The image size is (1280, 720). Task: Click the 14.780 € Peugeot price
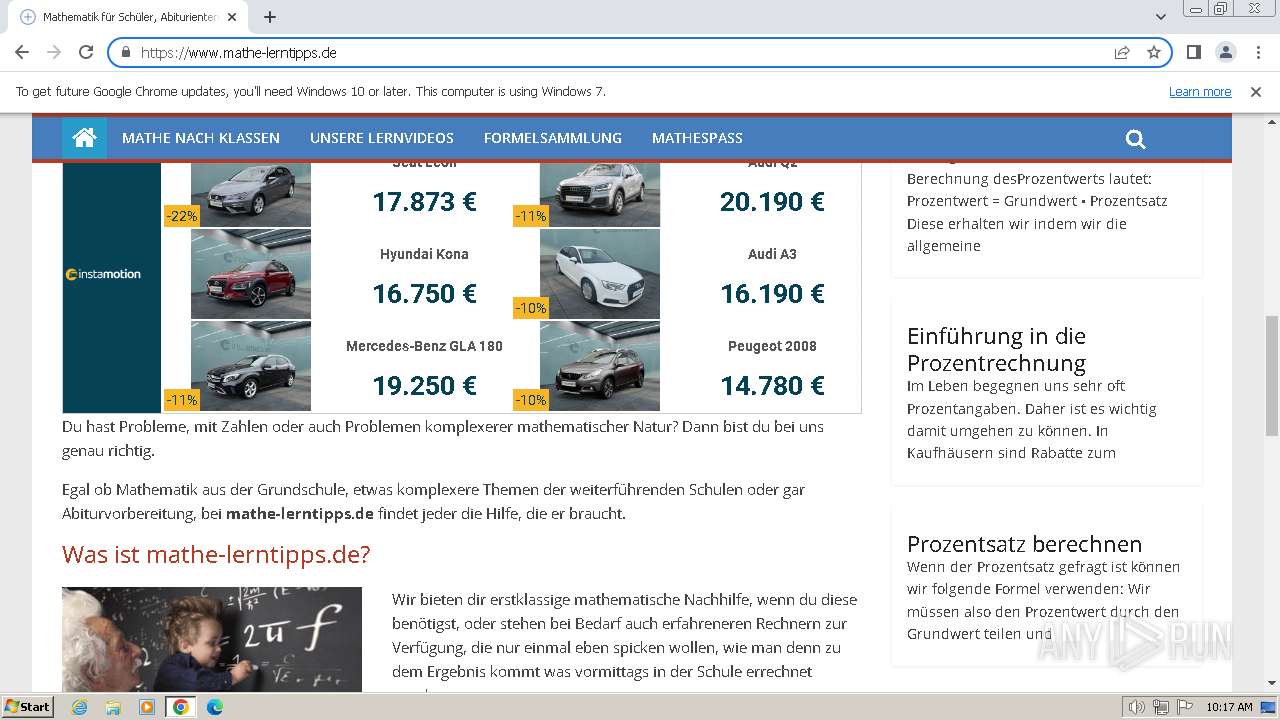click(x=772, y=386)
